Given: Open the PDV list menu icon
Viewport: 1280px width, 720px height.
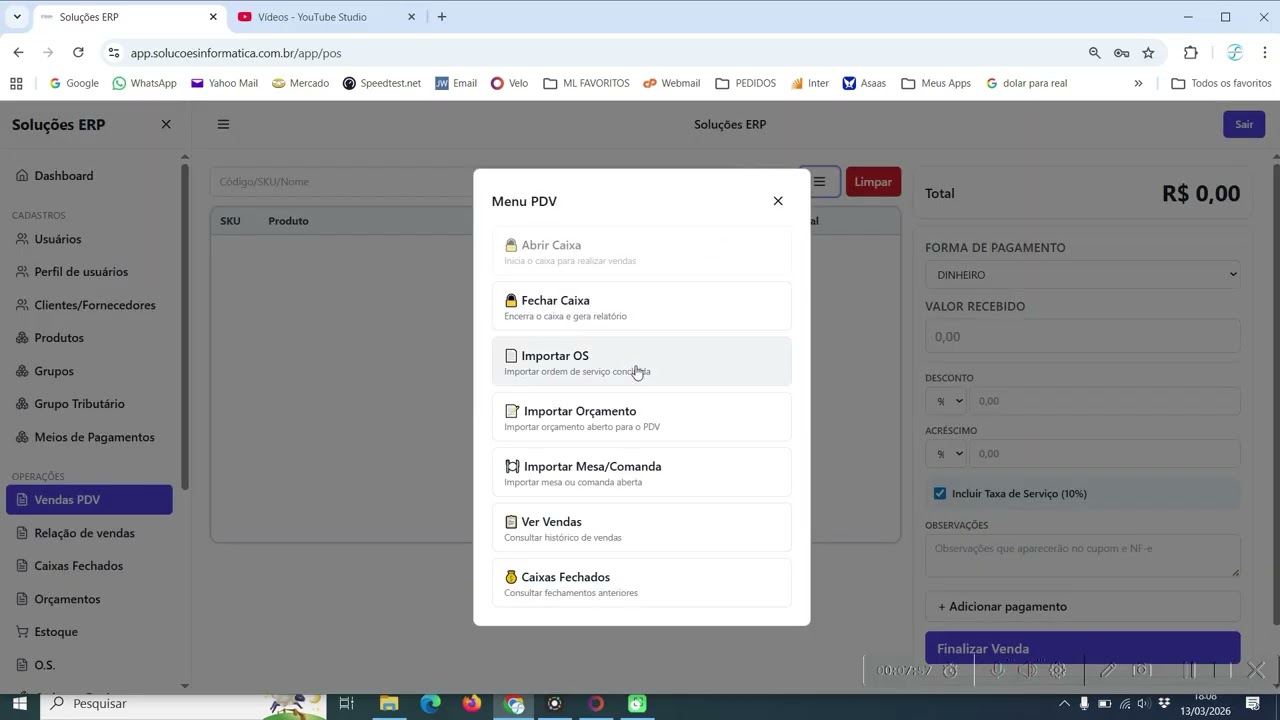Looking at the screenshot, I should coord(819,182).
